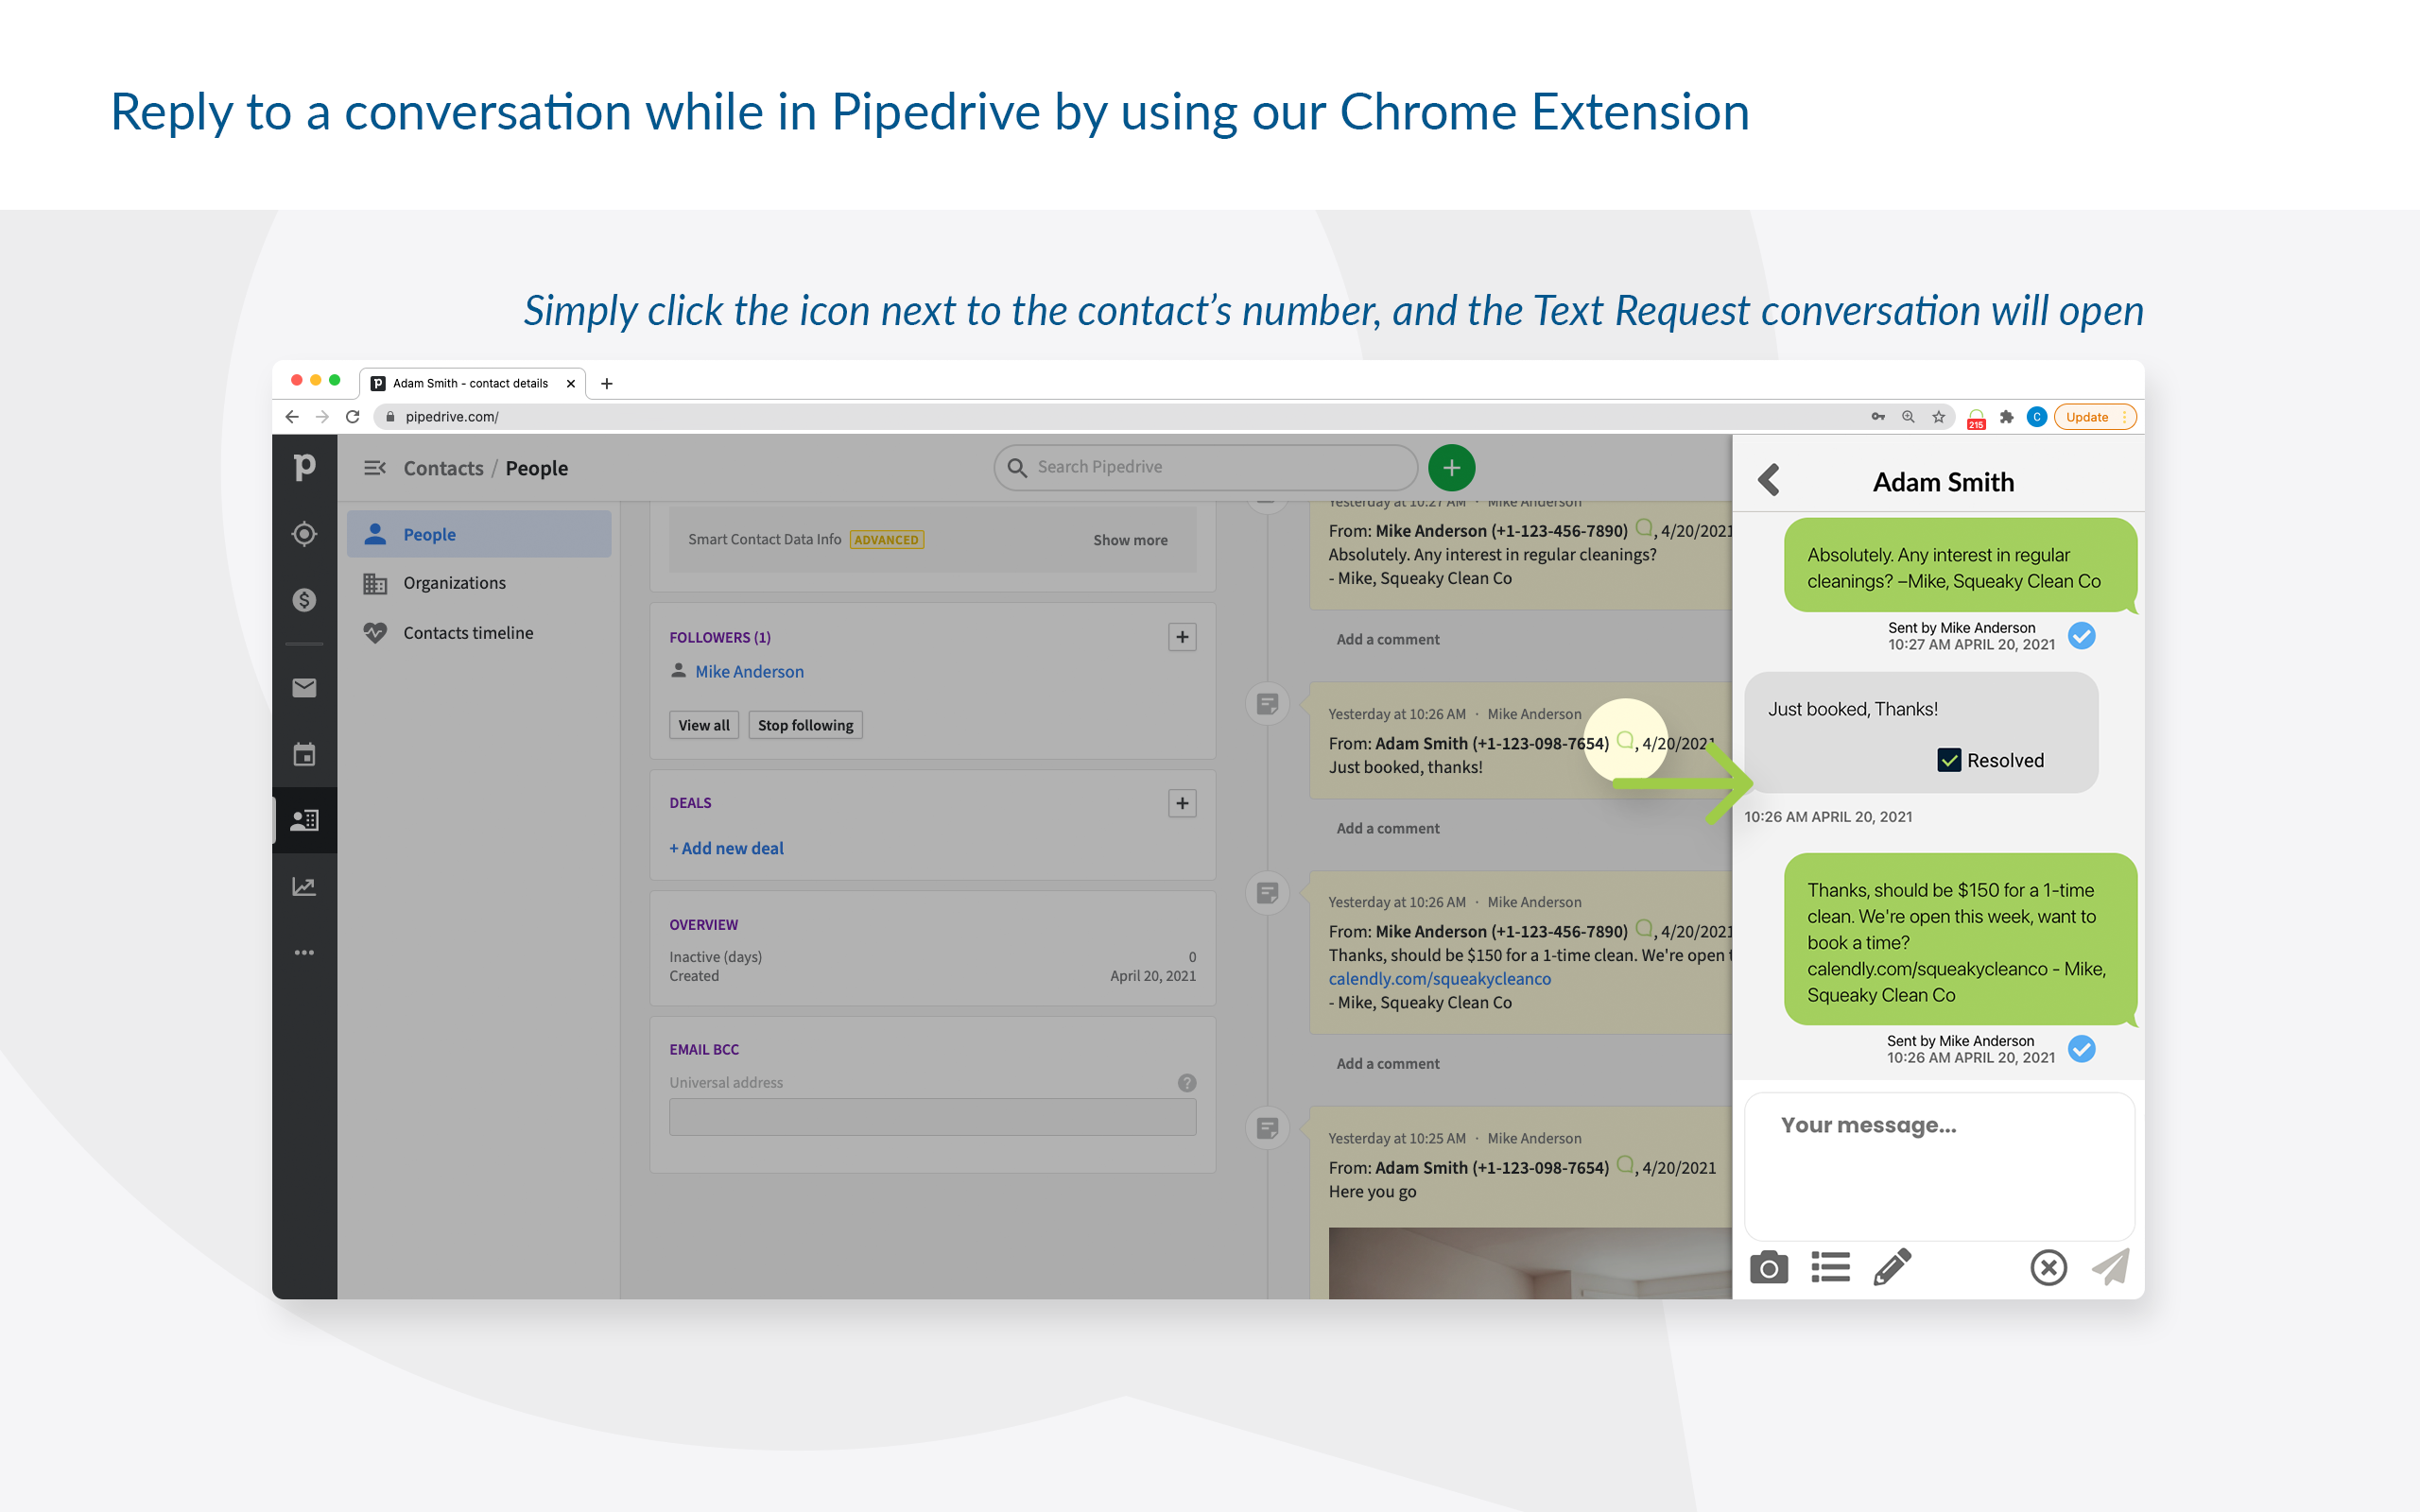Viewport: 2420px width, 1512px height.
Task: Add deal with plus in Deals section
Action: point(1182,803)
